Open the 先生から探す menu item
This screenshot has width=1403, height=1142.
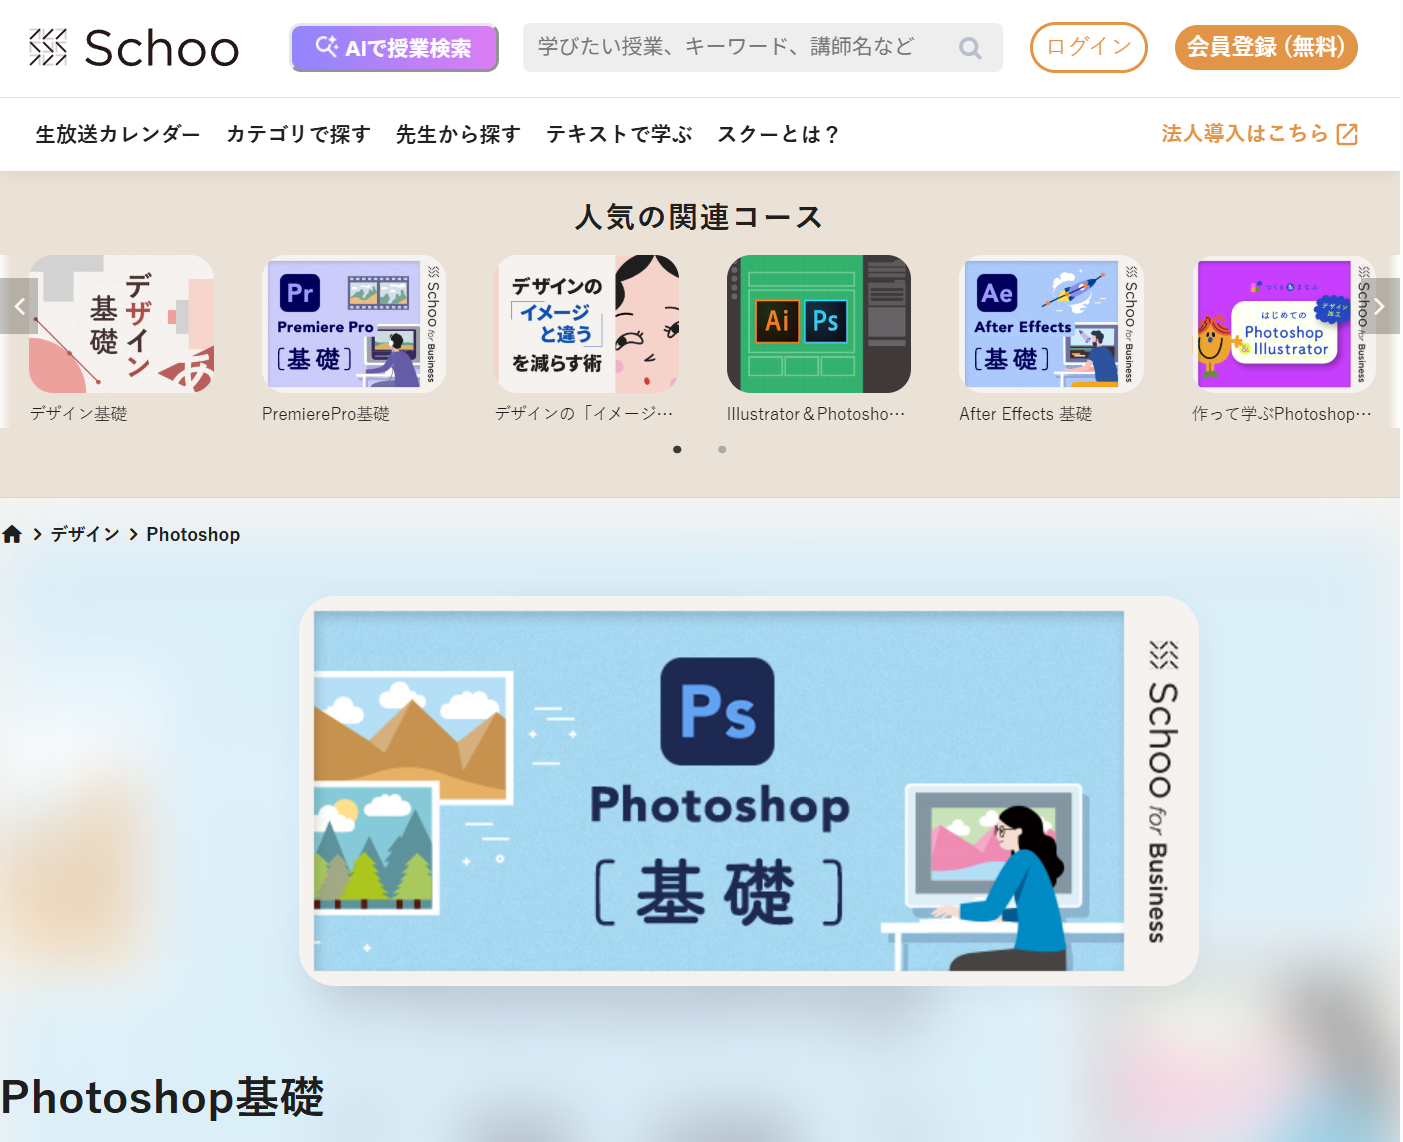pyautogui.click(x=458, y=134)
